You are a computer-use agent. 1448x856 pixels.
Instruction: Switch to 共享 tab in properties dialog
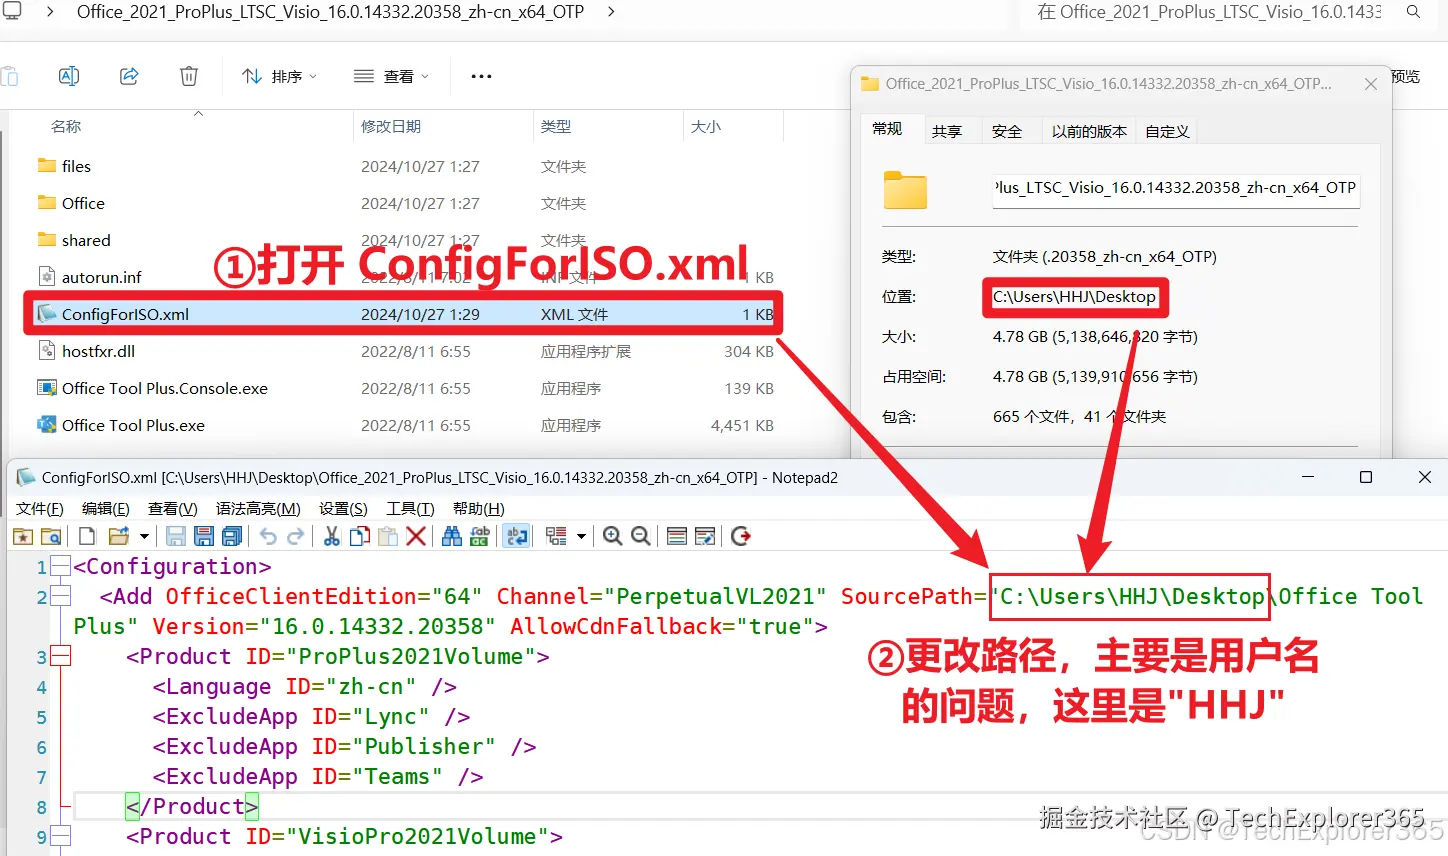point(946,131)
